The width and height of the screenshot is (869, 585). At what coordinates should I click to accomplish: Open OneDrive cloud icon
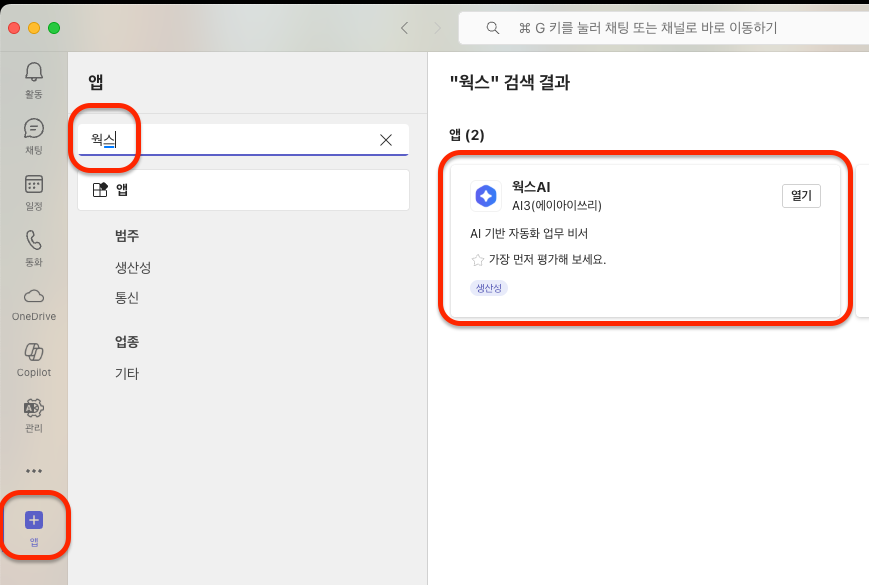pos(34,296)
